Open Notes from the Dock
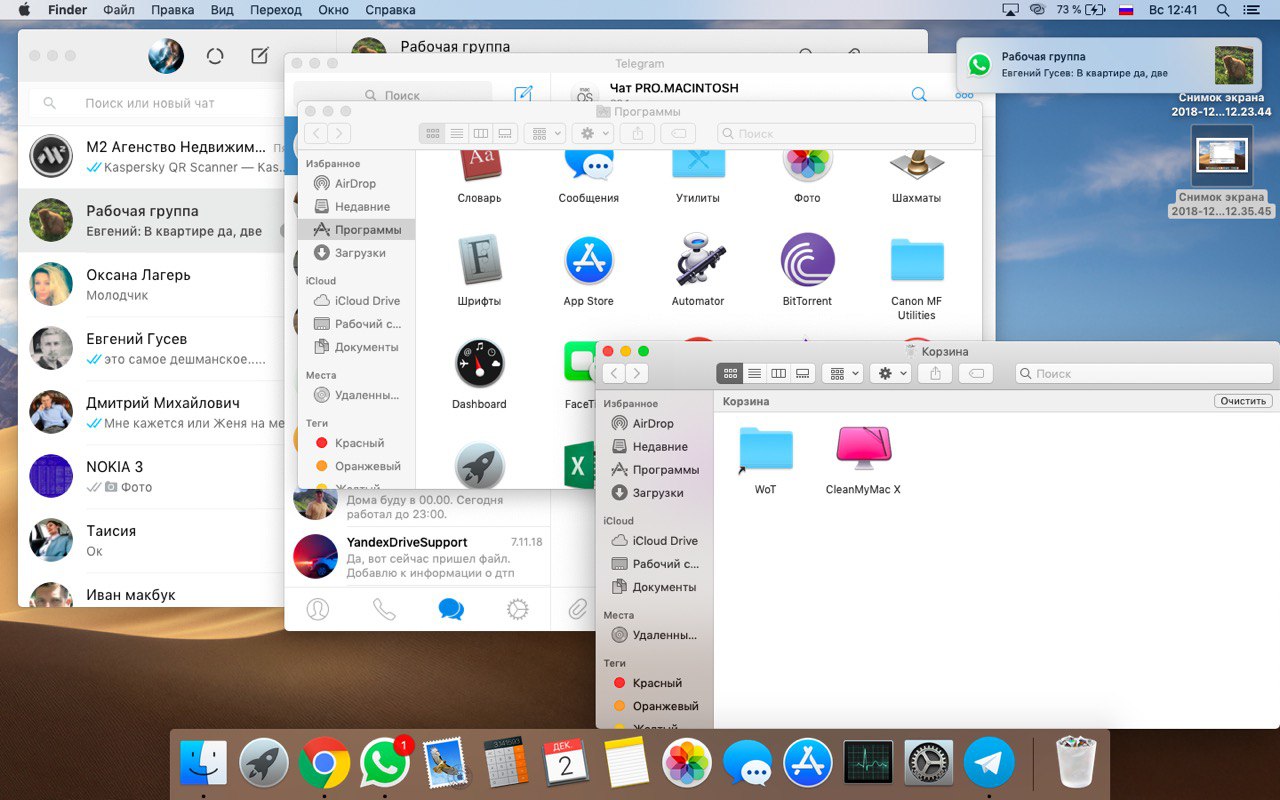The image size is (1280, 800). point(627,764)
